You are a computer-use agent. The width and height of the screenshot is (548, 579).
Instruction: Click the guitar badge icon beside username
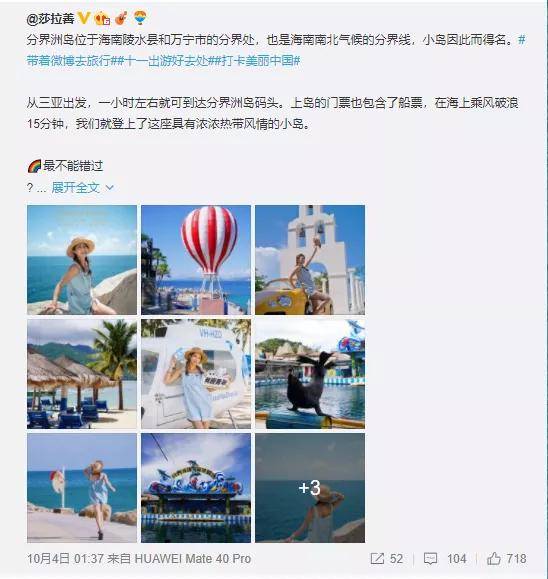pyautogui.click(x=121, y=18)
